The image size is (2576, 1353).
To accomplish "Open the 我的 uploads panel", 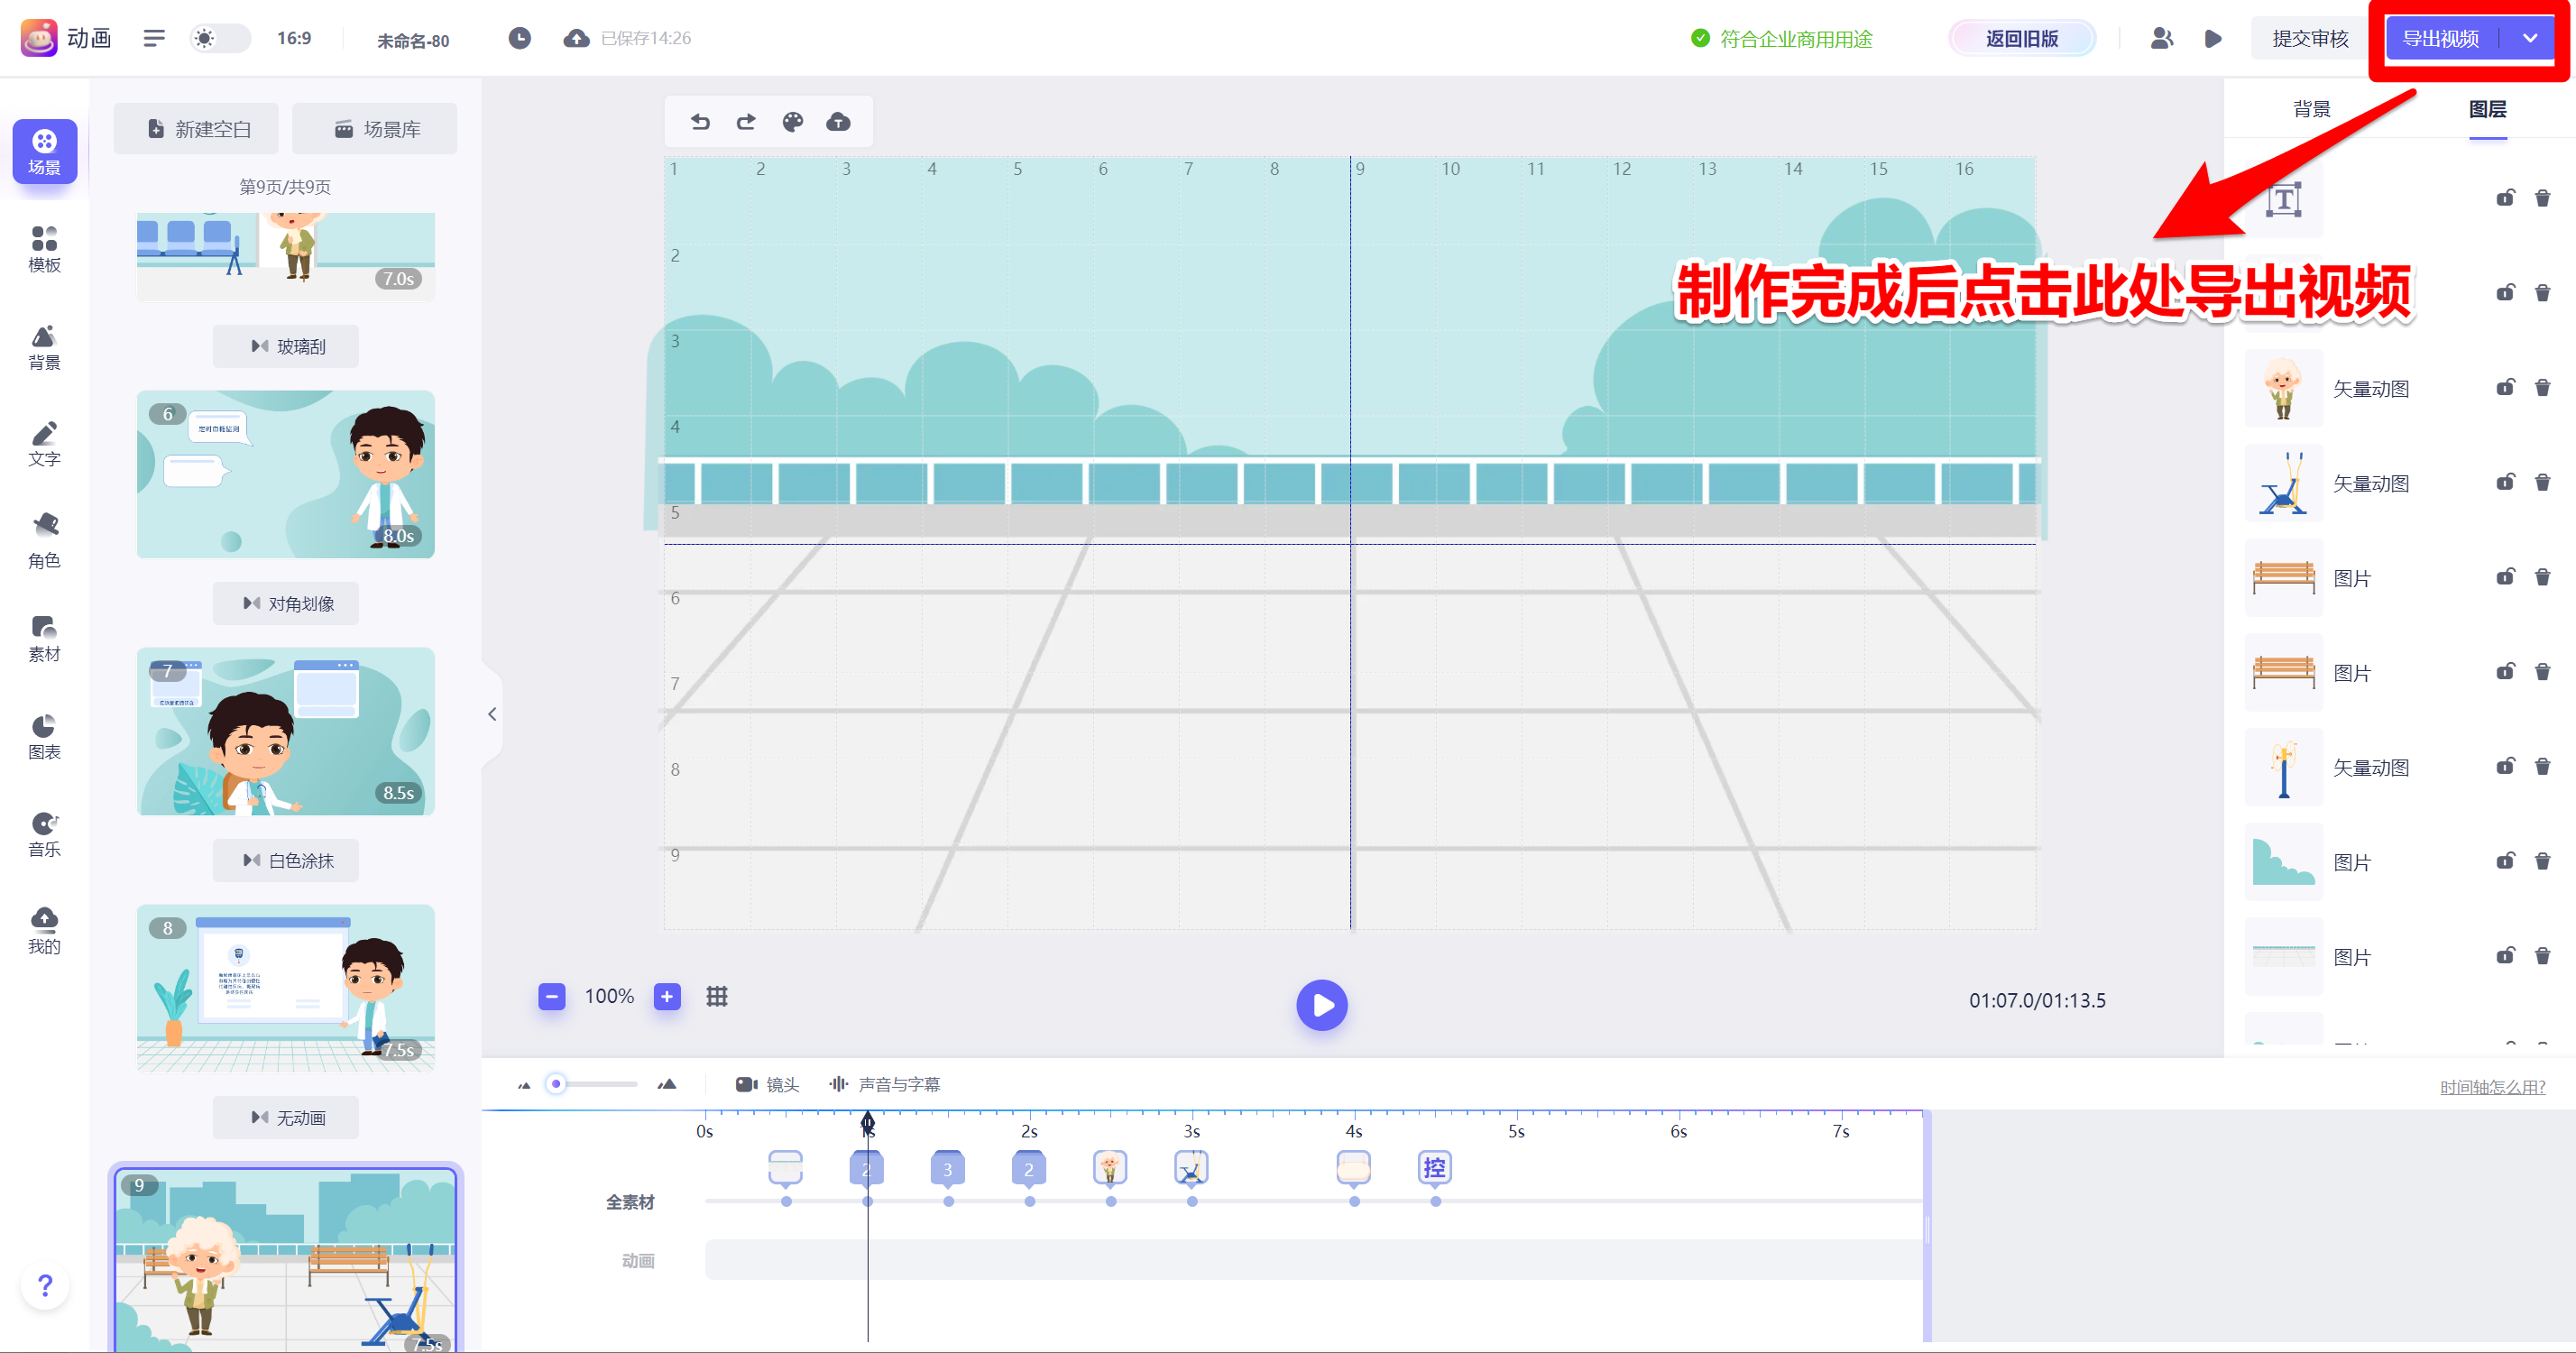I will [44, 931].
